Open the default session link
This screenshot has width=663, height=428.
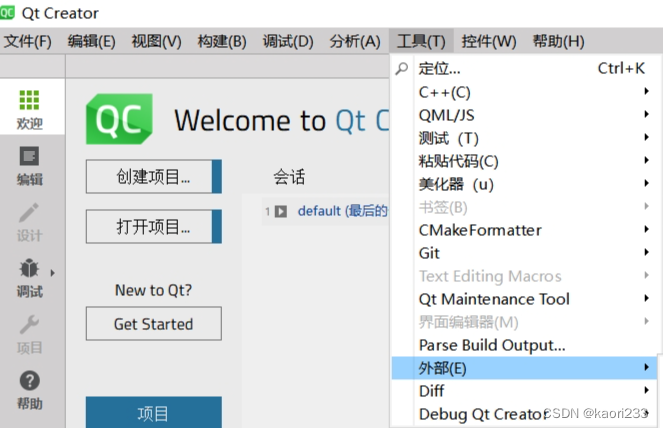pos(342,211)
